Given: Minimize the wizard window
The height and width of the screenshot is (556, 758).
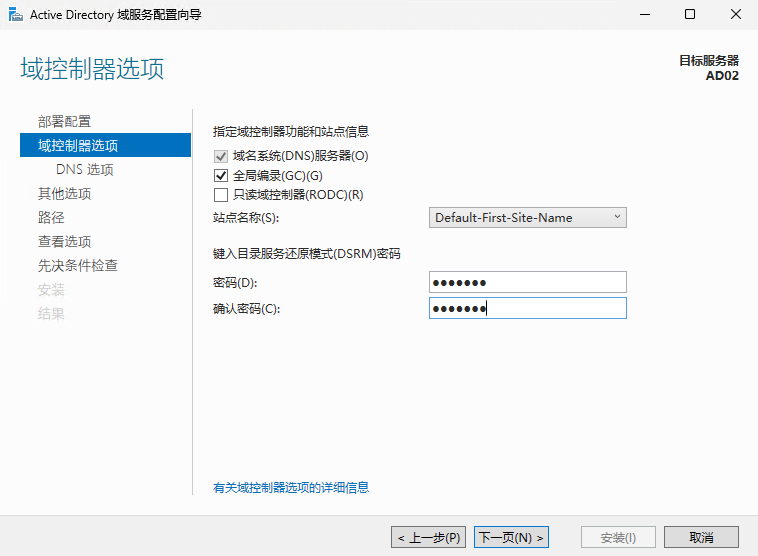Looking at the screenshot, I should [644, 14].
